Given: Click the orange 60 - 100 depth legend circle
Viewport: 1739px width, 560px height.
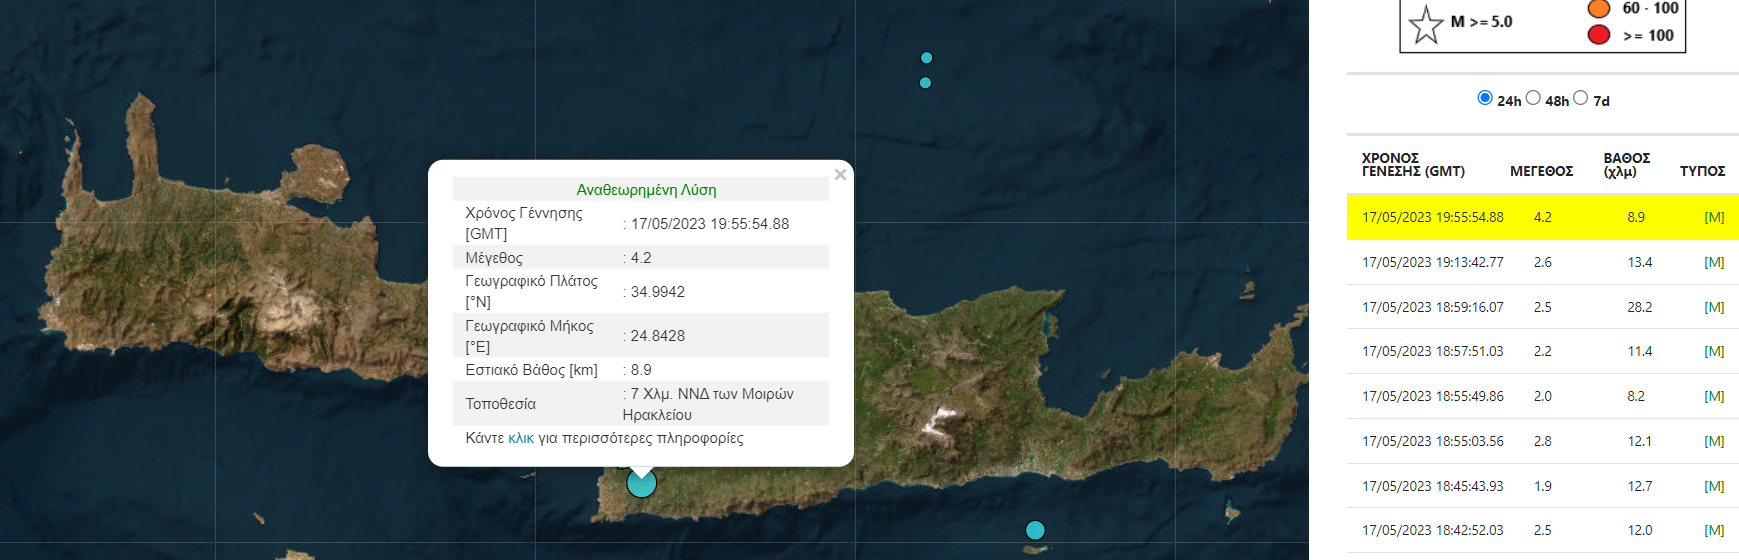Looking at the screenshot, I should [1599, 8].
